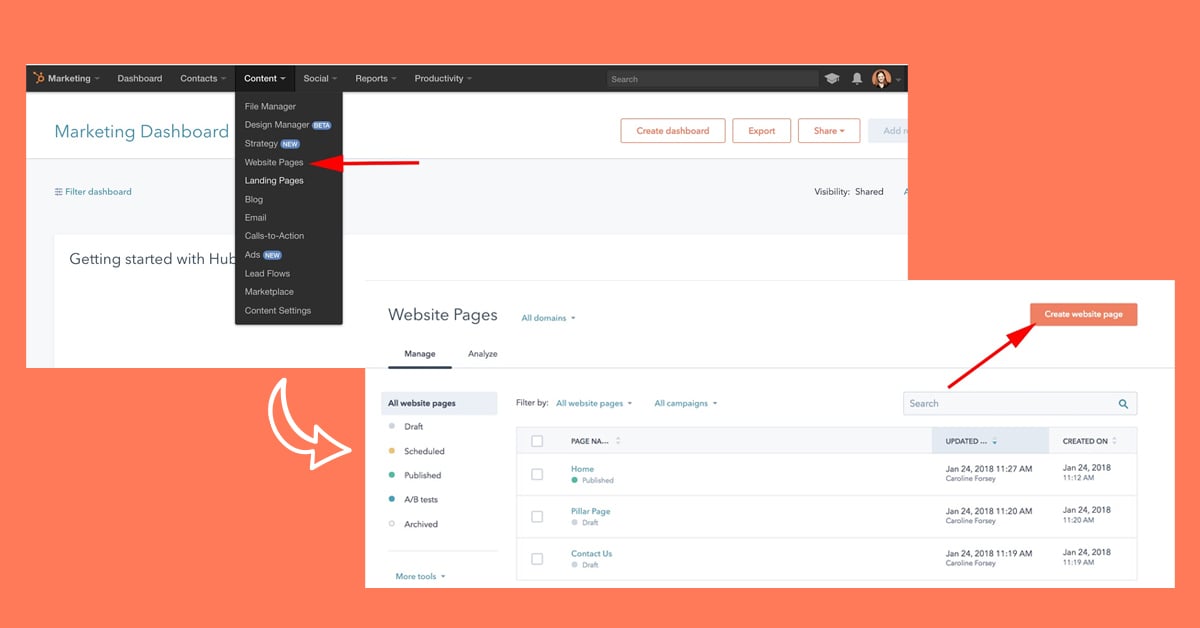Open the Home page link

(582, 469)
